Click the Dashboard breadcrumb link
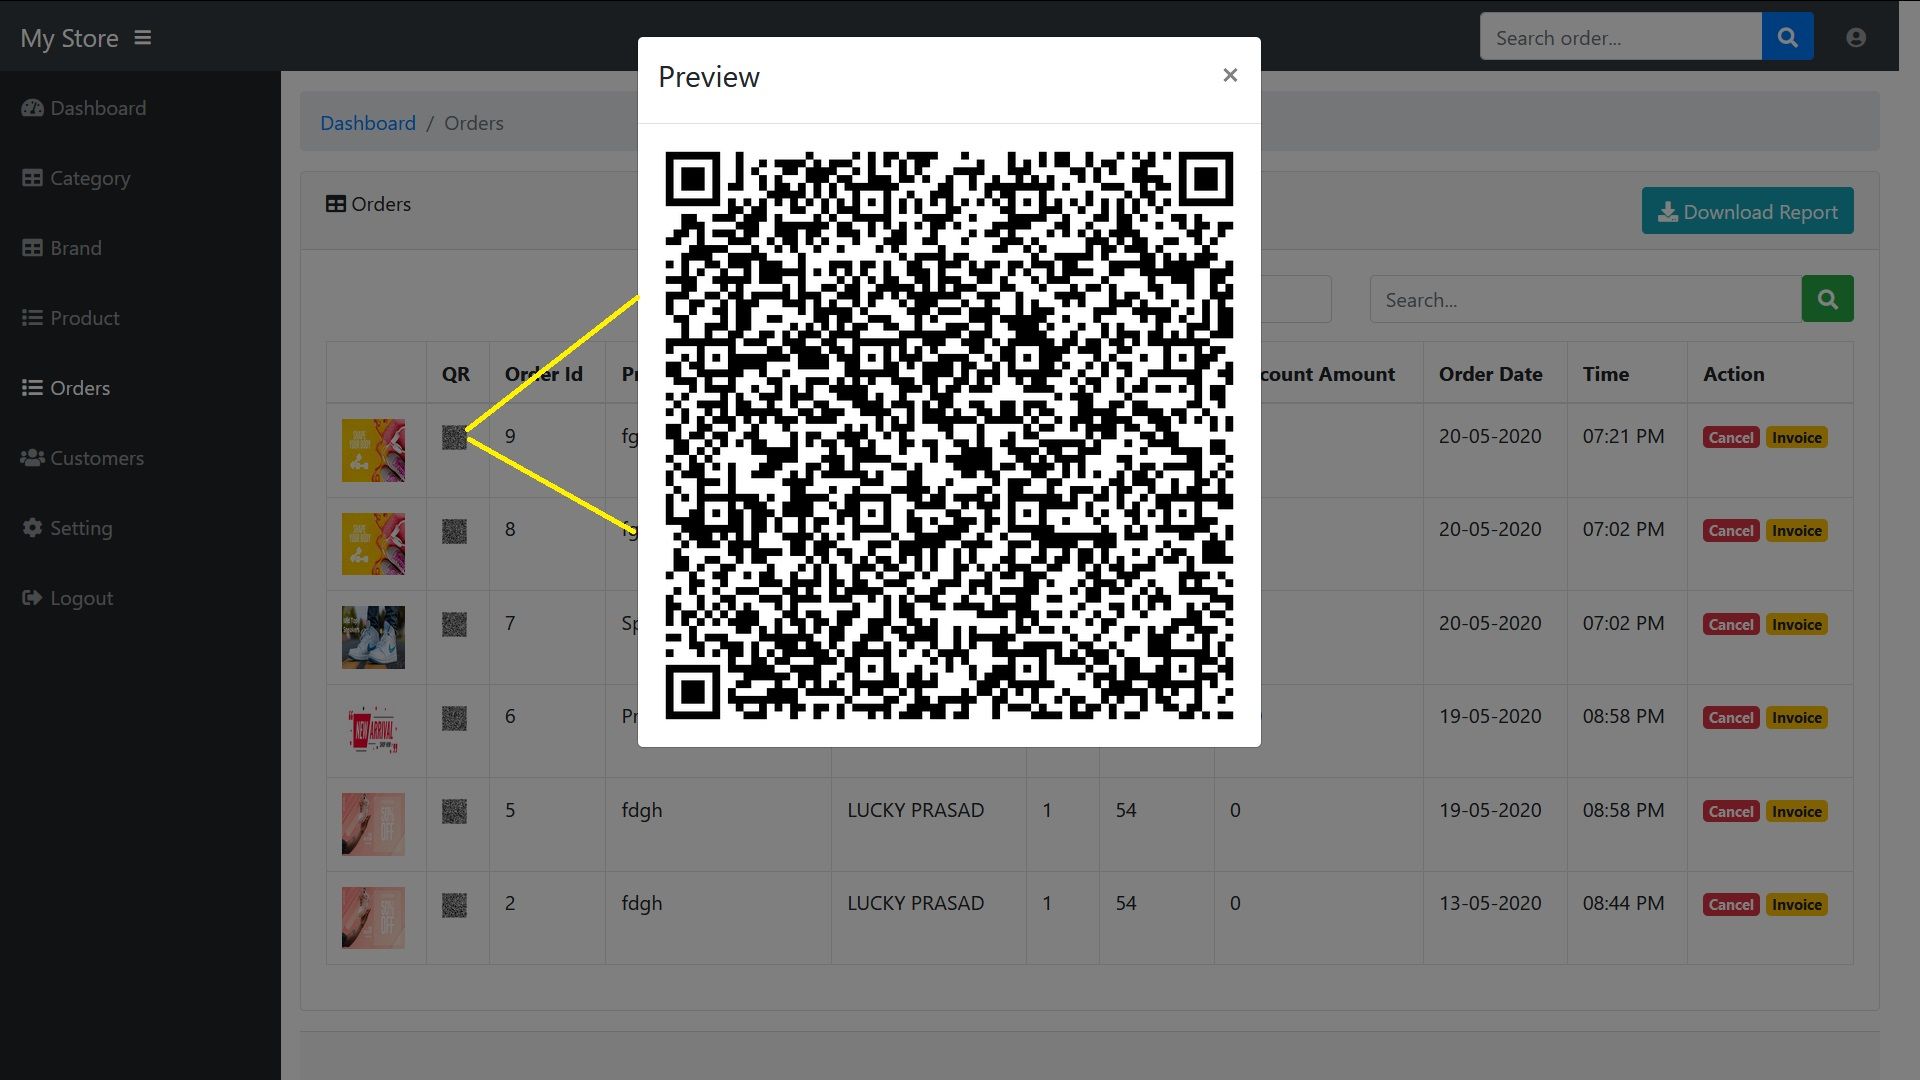This screenshot has width=1920, height=1080. [368, 123]
